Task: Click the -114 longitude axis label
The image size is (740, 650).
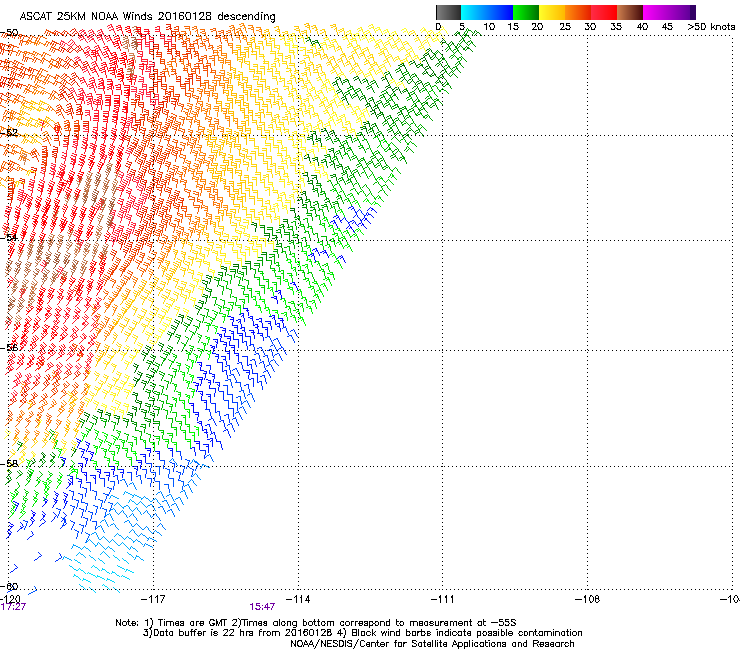Action: click(x=298, y=599)
